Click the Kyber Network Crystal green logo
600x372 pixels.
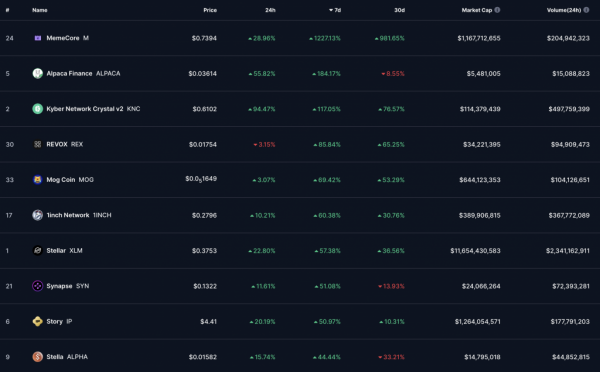[38, 109]
